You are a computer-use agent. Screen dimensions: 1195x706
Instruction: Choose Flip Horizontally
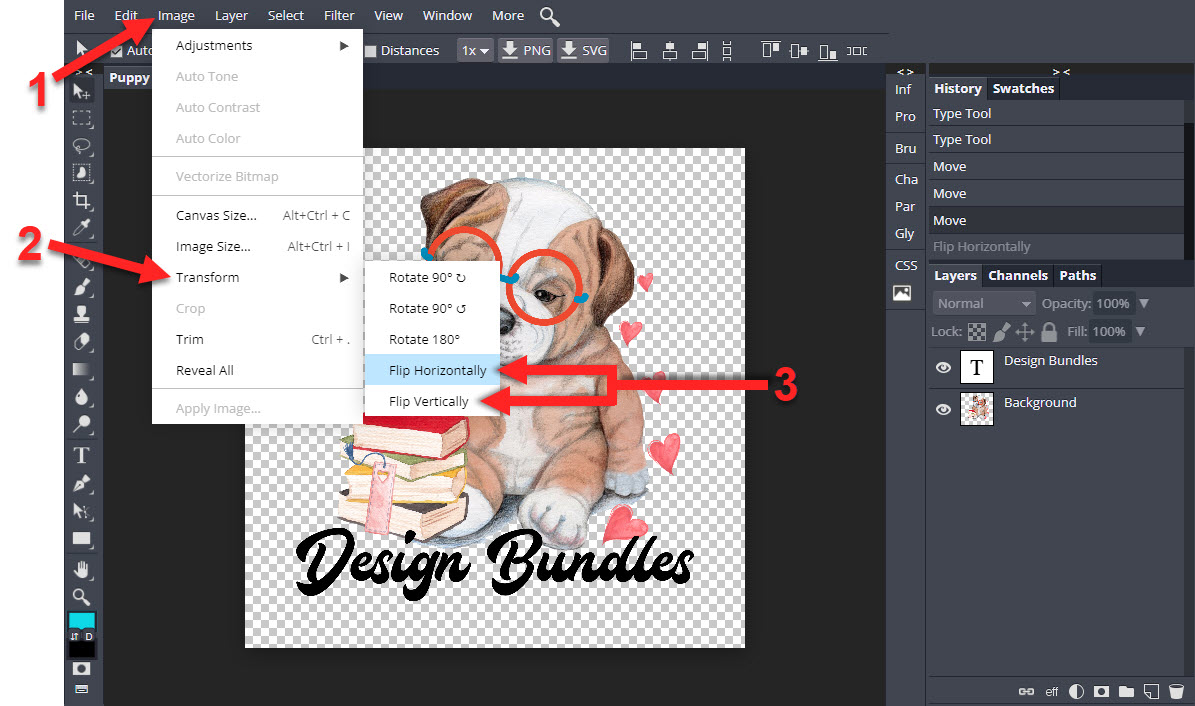pos(432,371)
